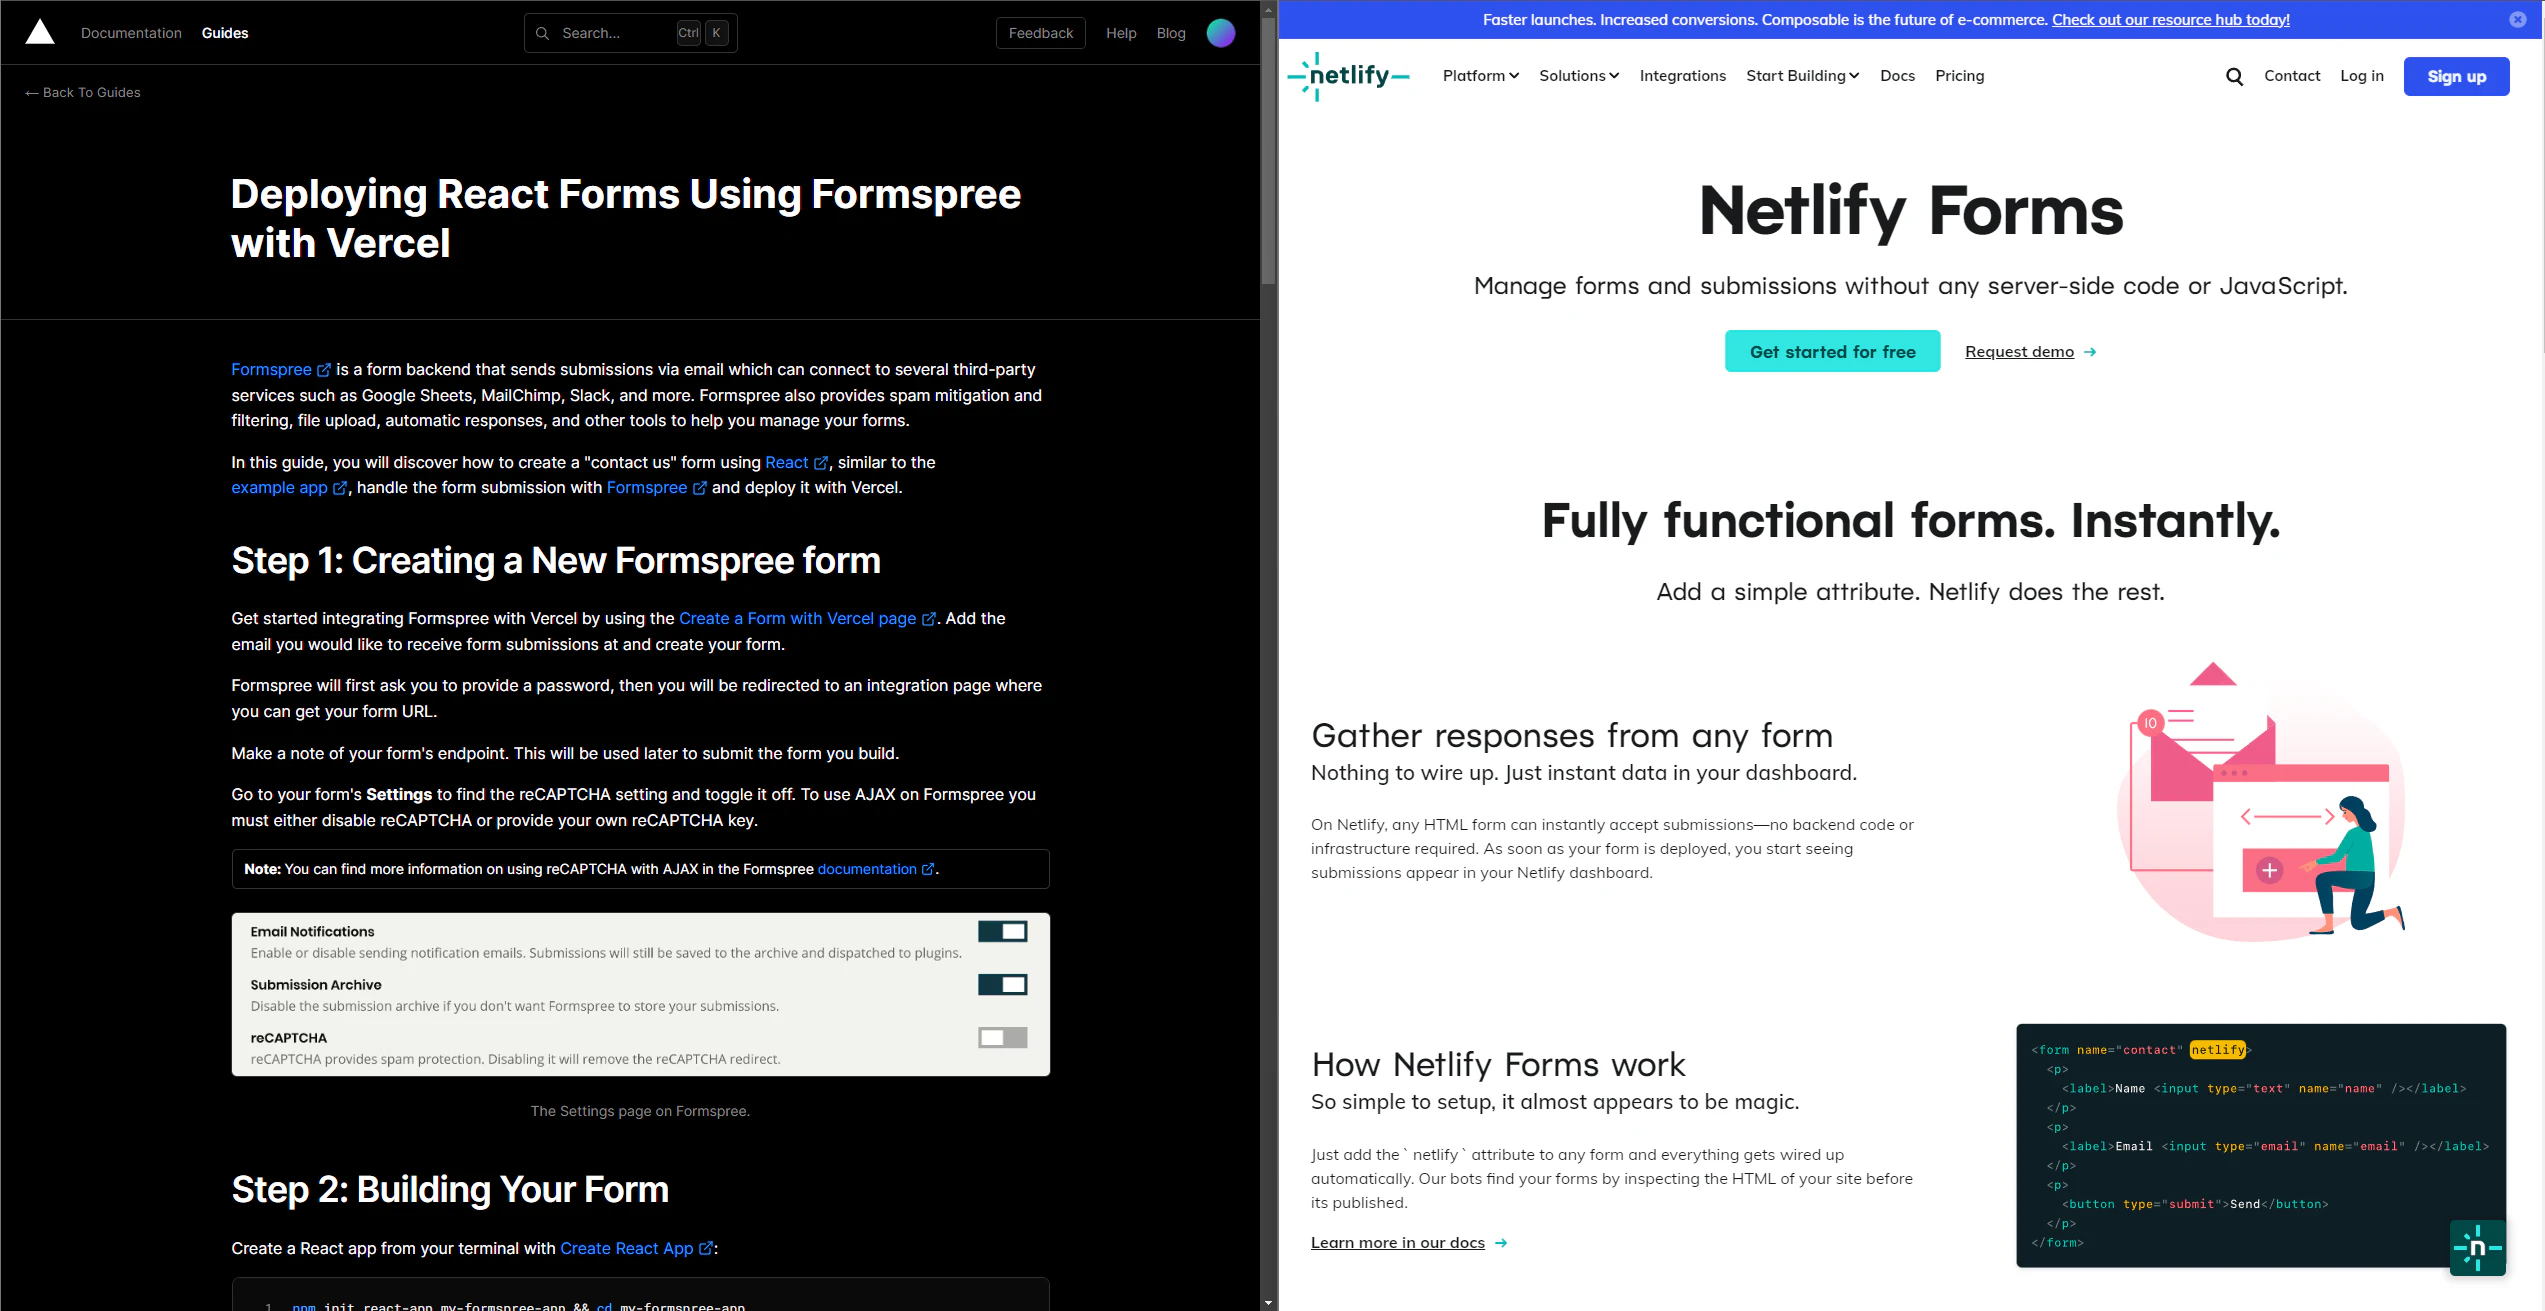Click external link icon after Create React App
This screenshot has width=2545, height=1311.
click(x=706, y=1248)
